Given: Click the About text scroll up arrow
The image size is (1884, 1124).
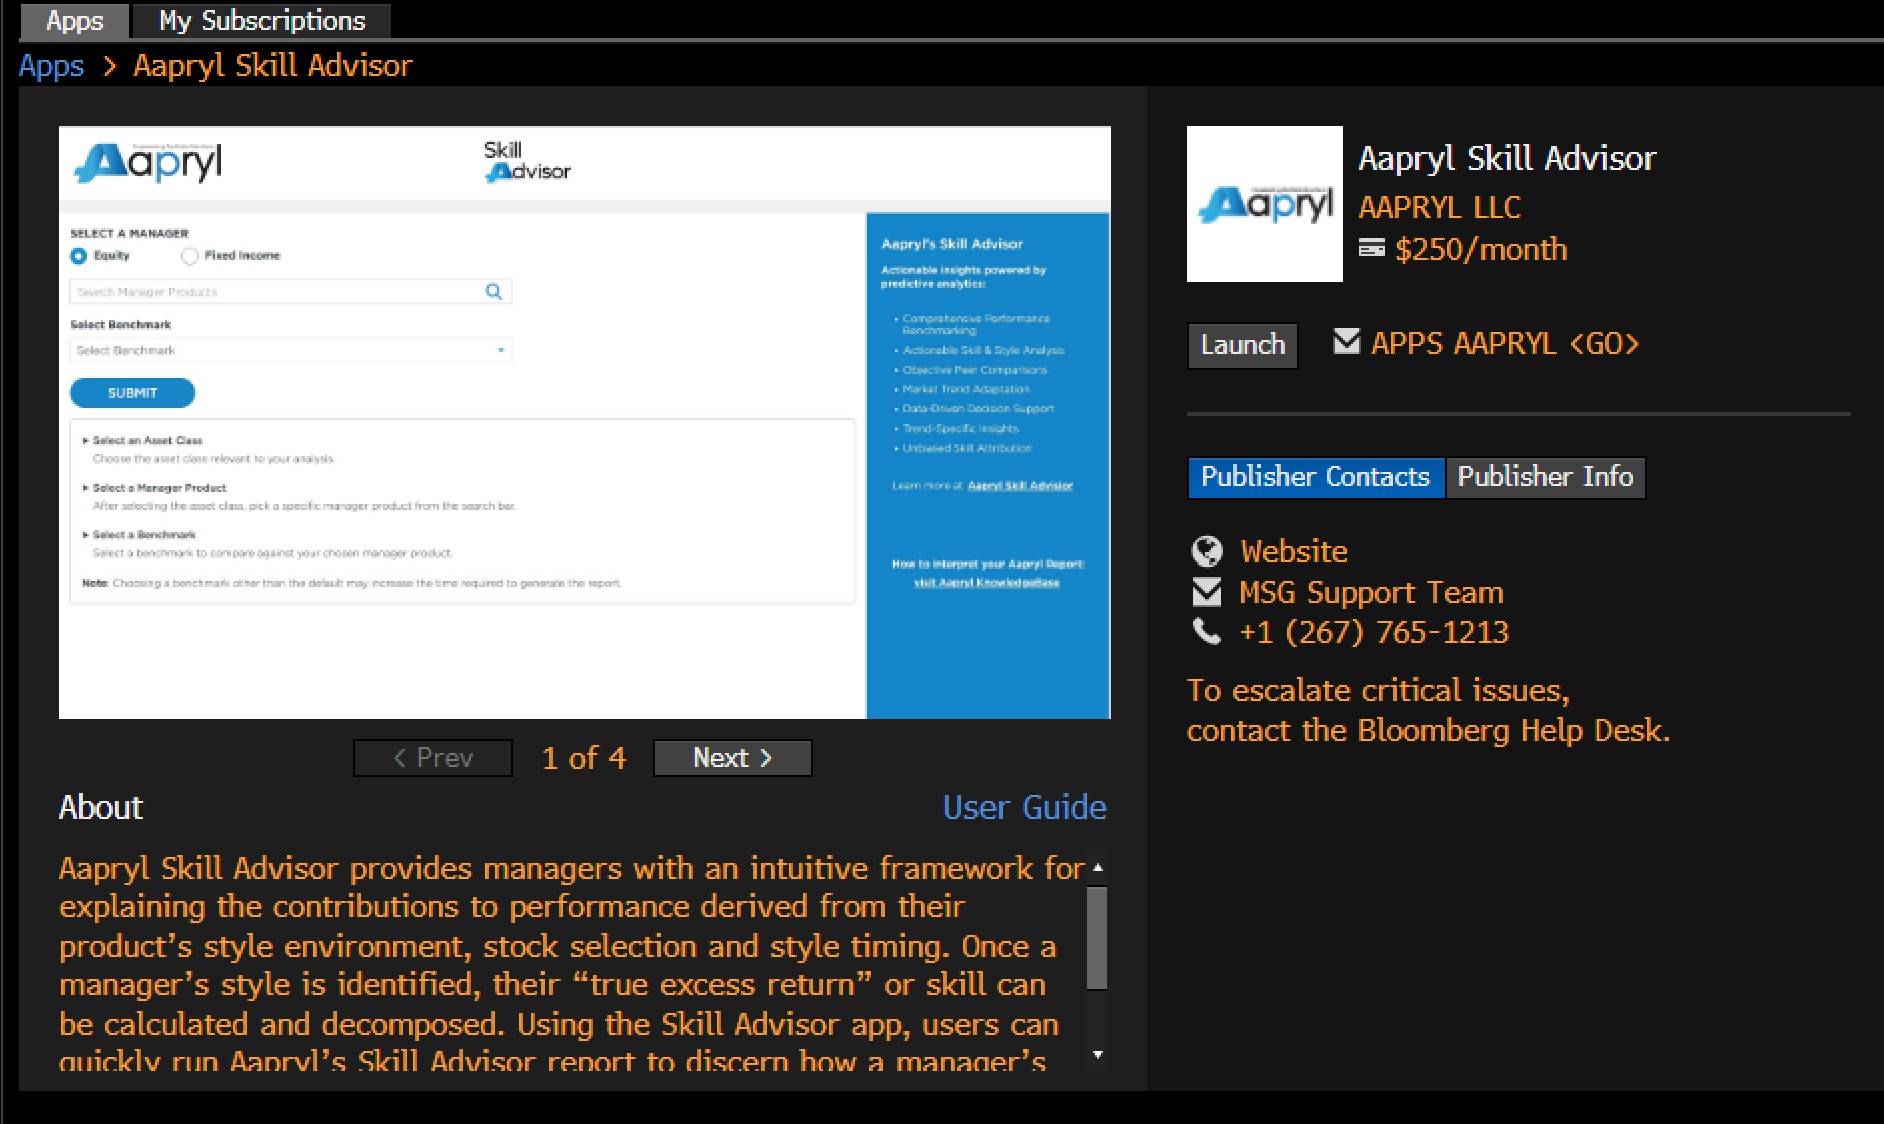Looking at the screenshot, I should pos(1098,867).
